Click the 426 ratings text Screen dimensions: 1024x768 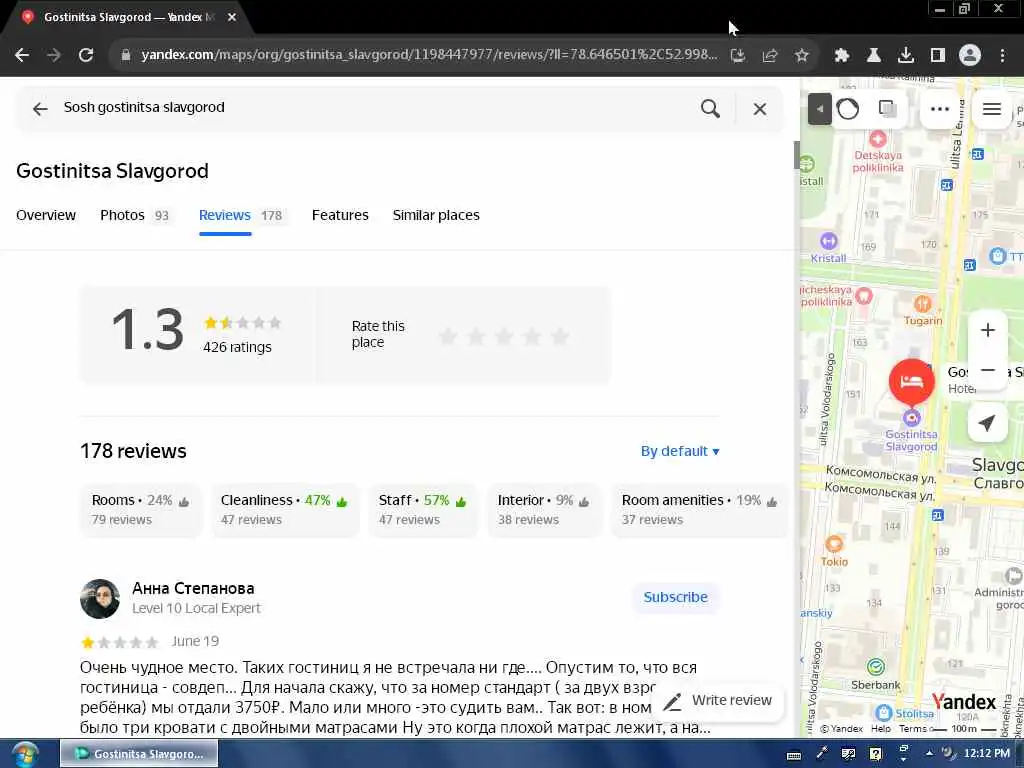point(237,347)
